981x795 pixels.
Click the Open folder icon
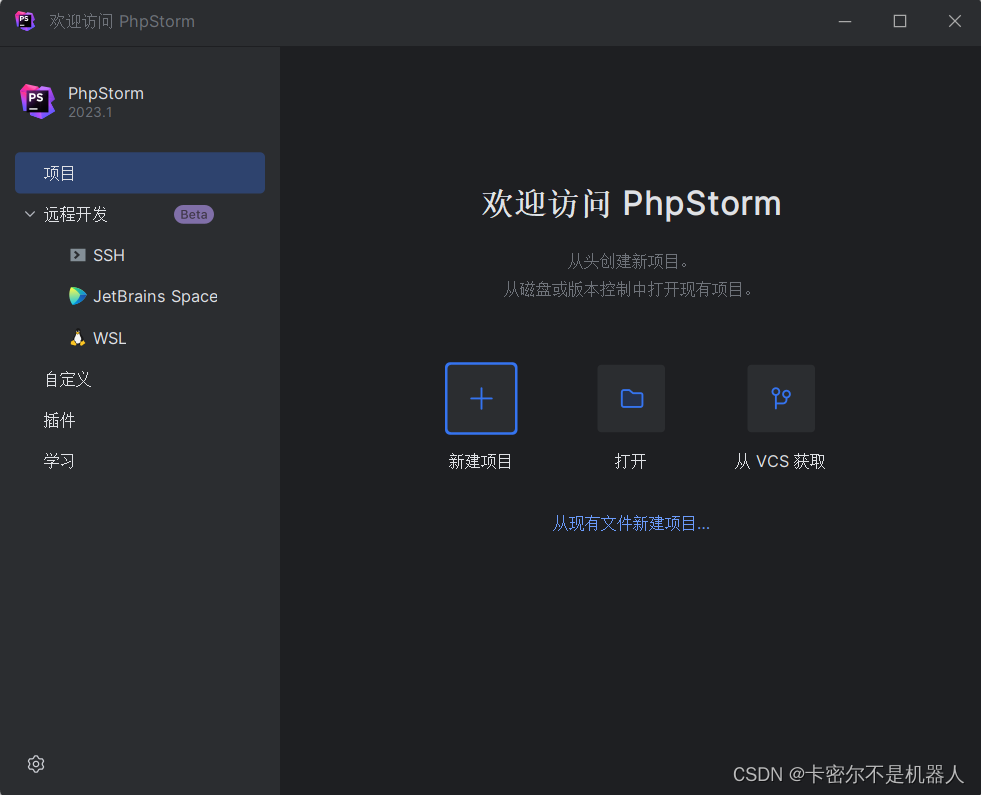631,398
